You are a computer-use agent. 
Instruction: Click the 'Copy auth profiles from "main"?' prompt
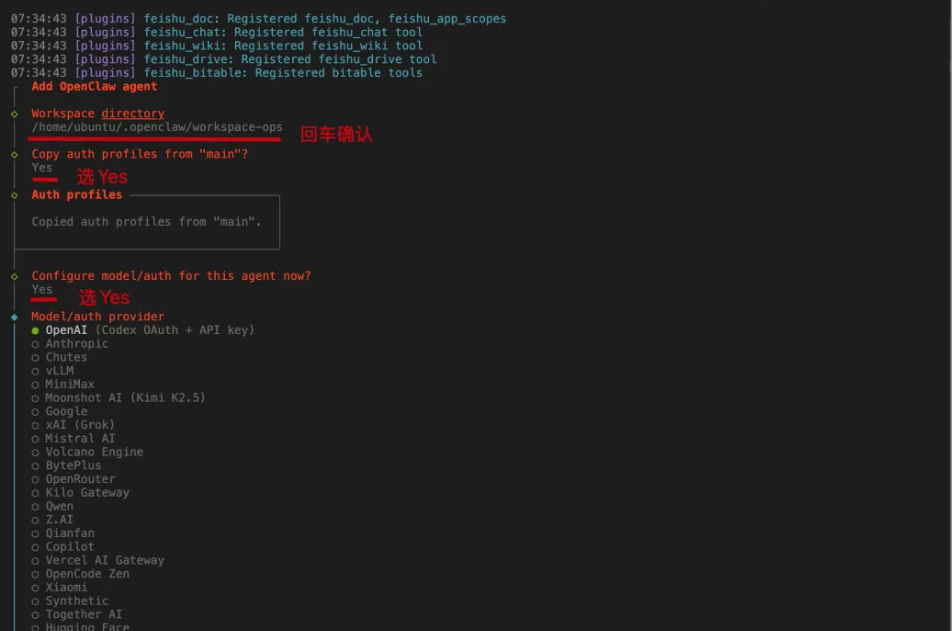[x=140, y=154]
